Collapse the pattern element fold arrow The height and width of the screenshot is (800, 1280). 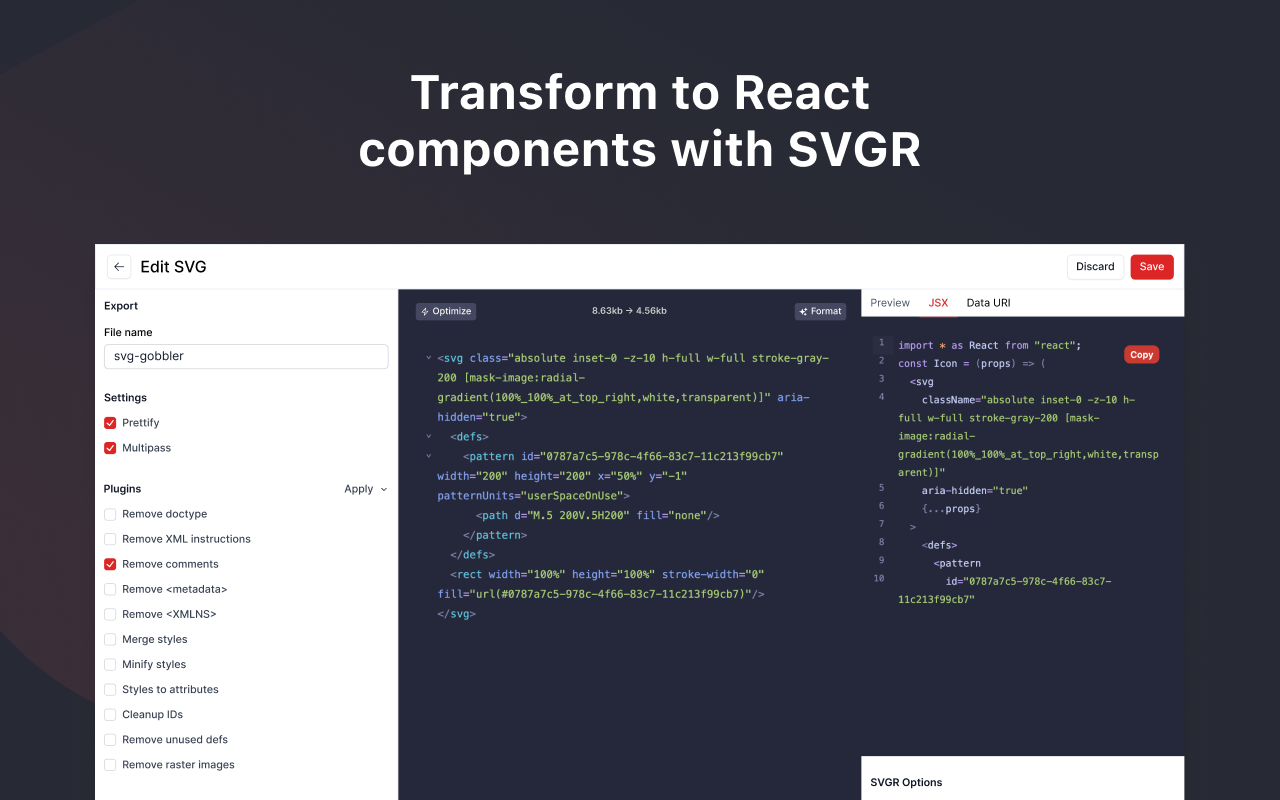point(428,456)
